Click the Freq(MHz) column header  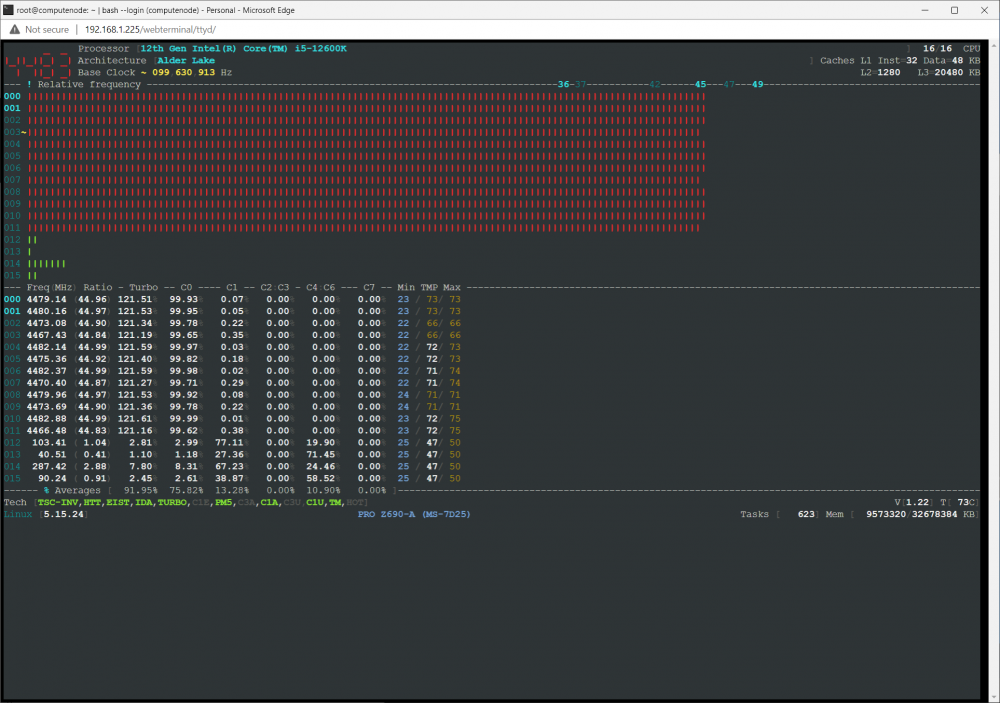pyautogui.click(x=51, y=288)
